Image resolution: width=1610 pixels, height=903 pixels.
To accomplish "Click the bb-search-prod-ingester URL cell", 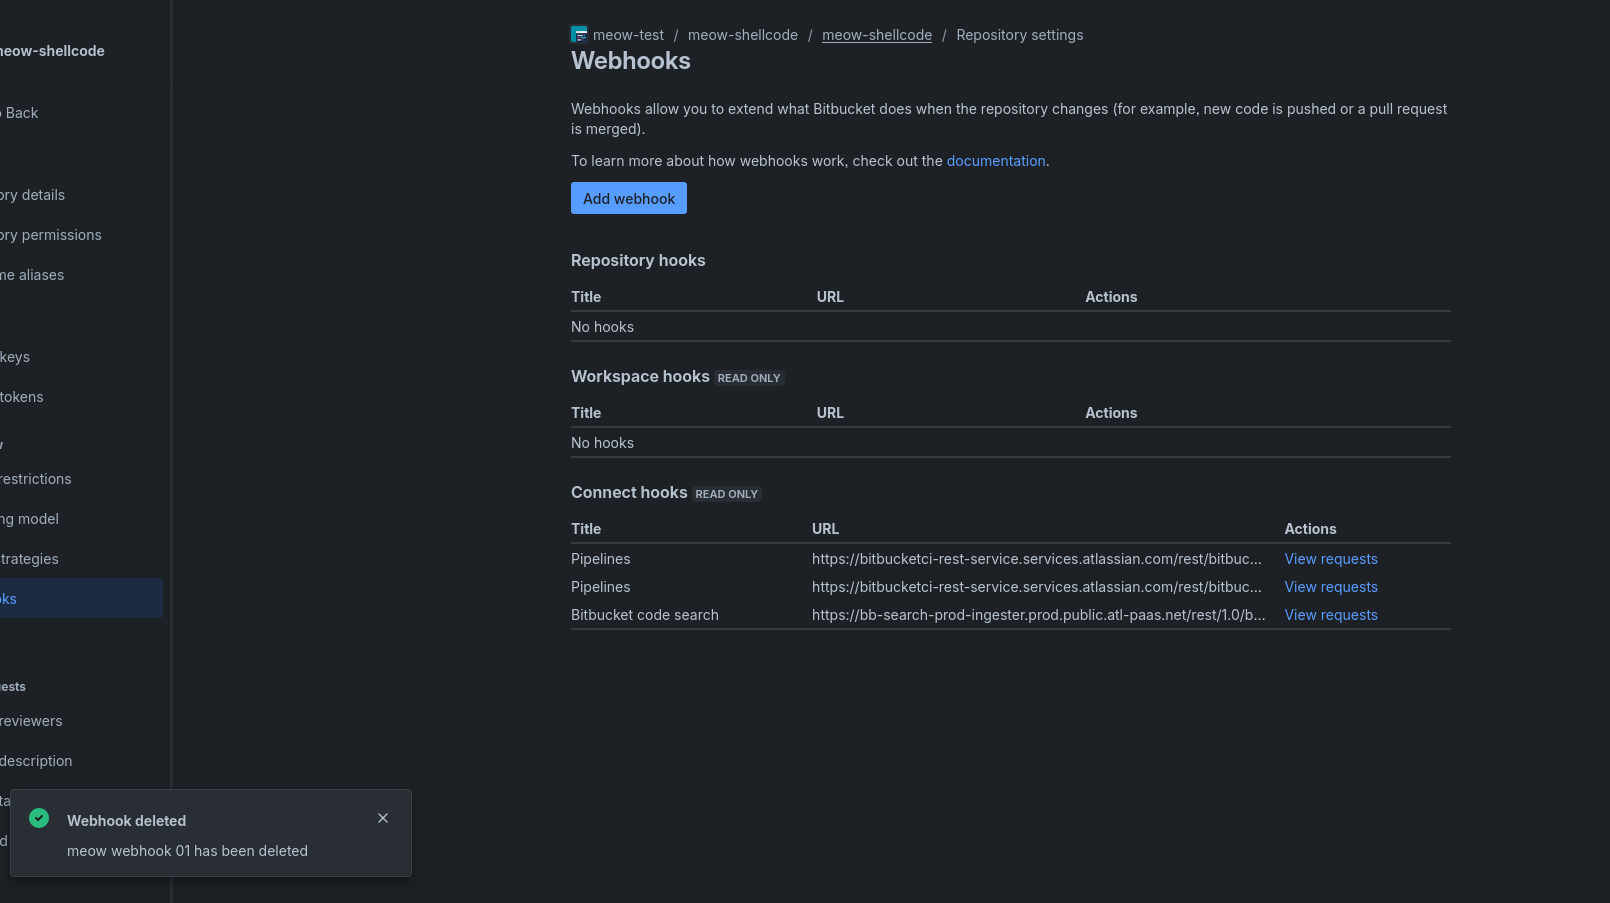I will [1039, 615].
